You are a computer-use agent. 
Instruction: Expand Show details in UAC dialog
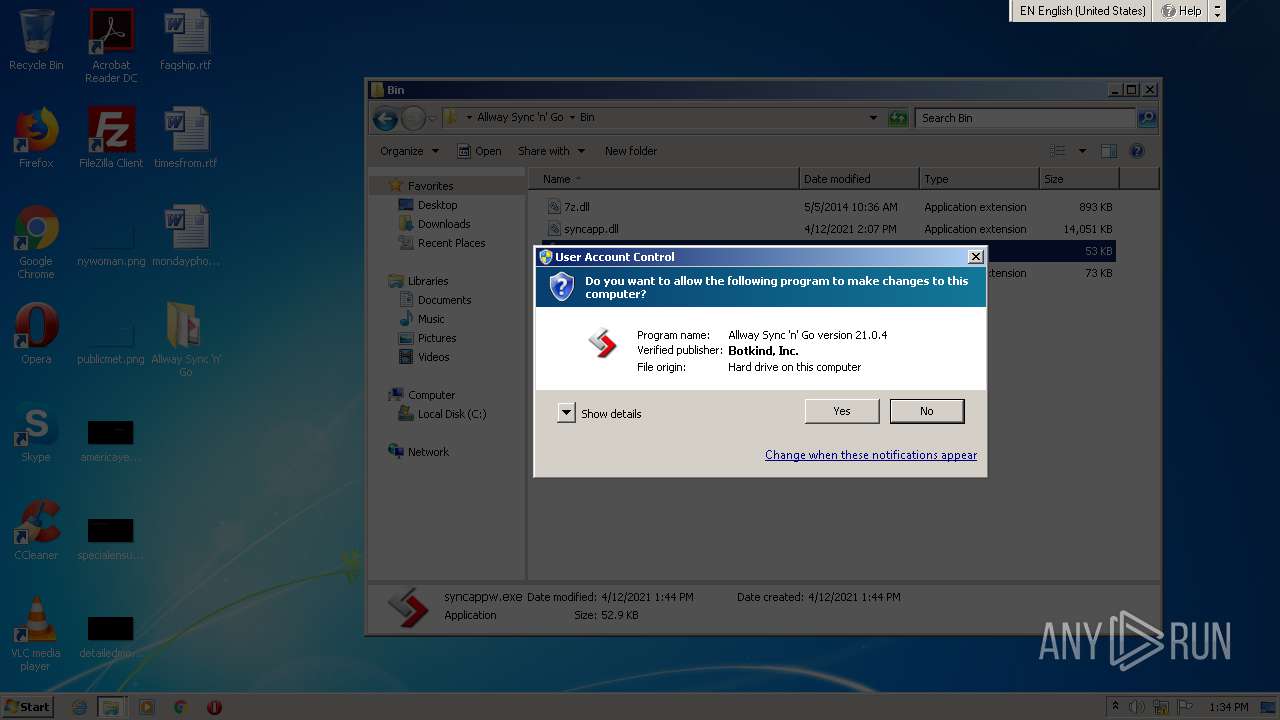click(x=599, y=413)
